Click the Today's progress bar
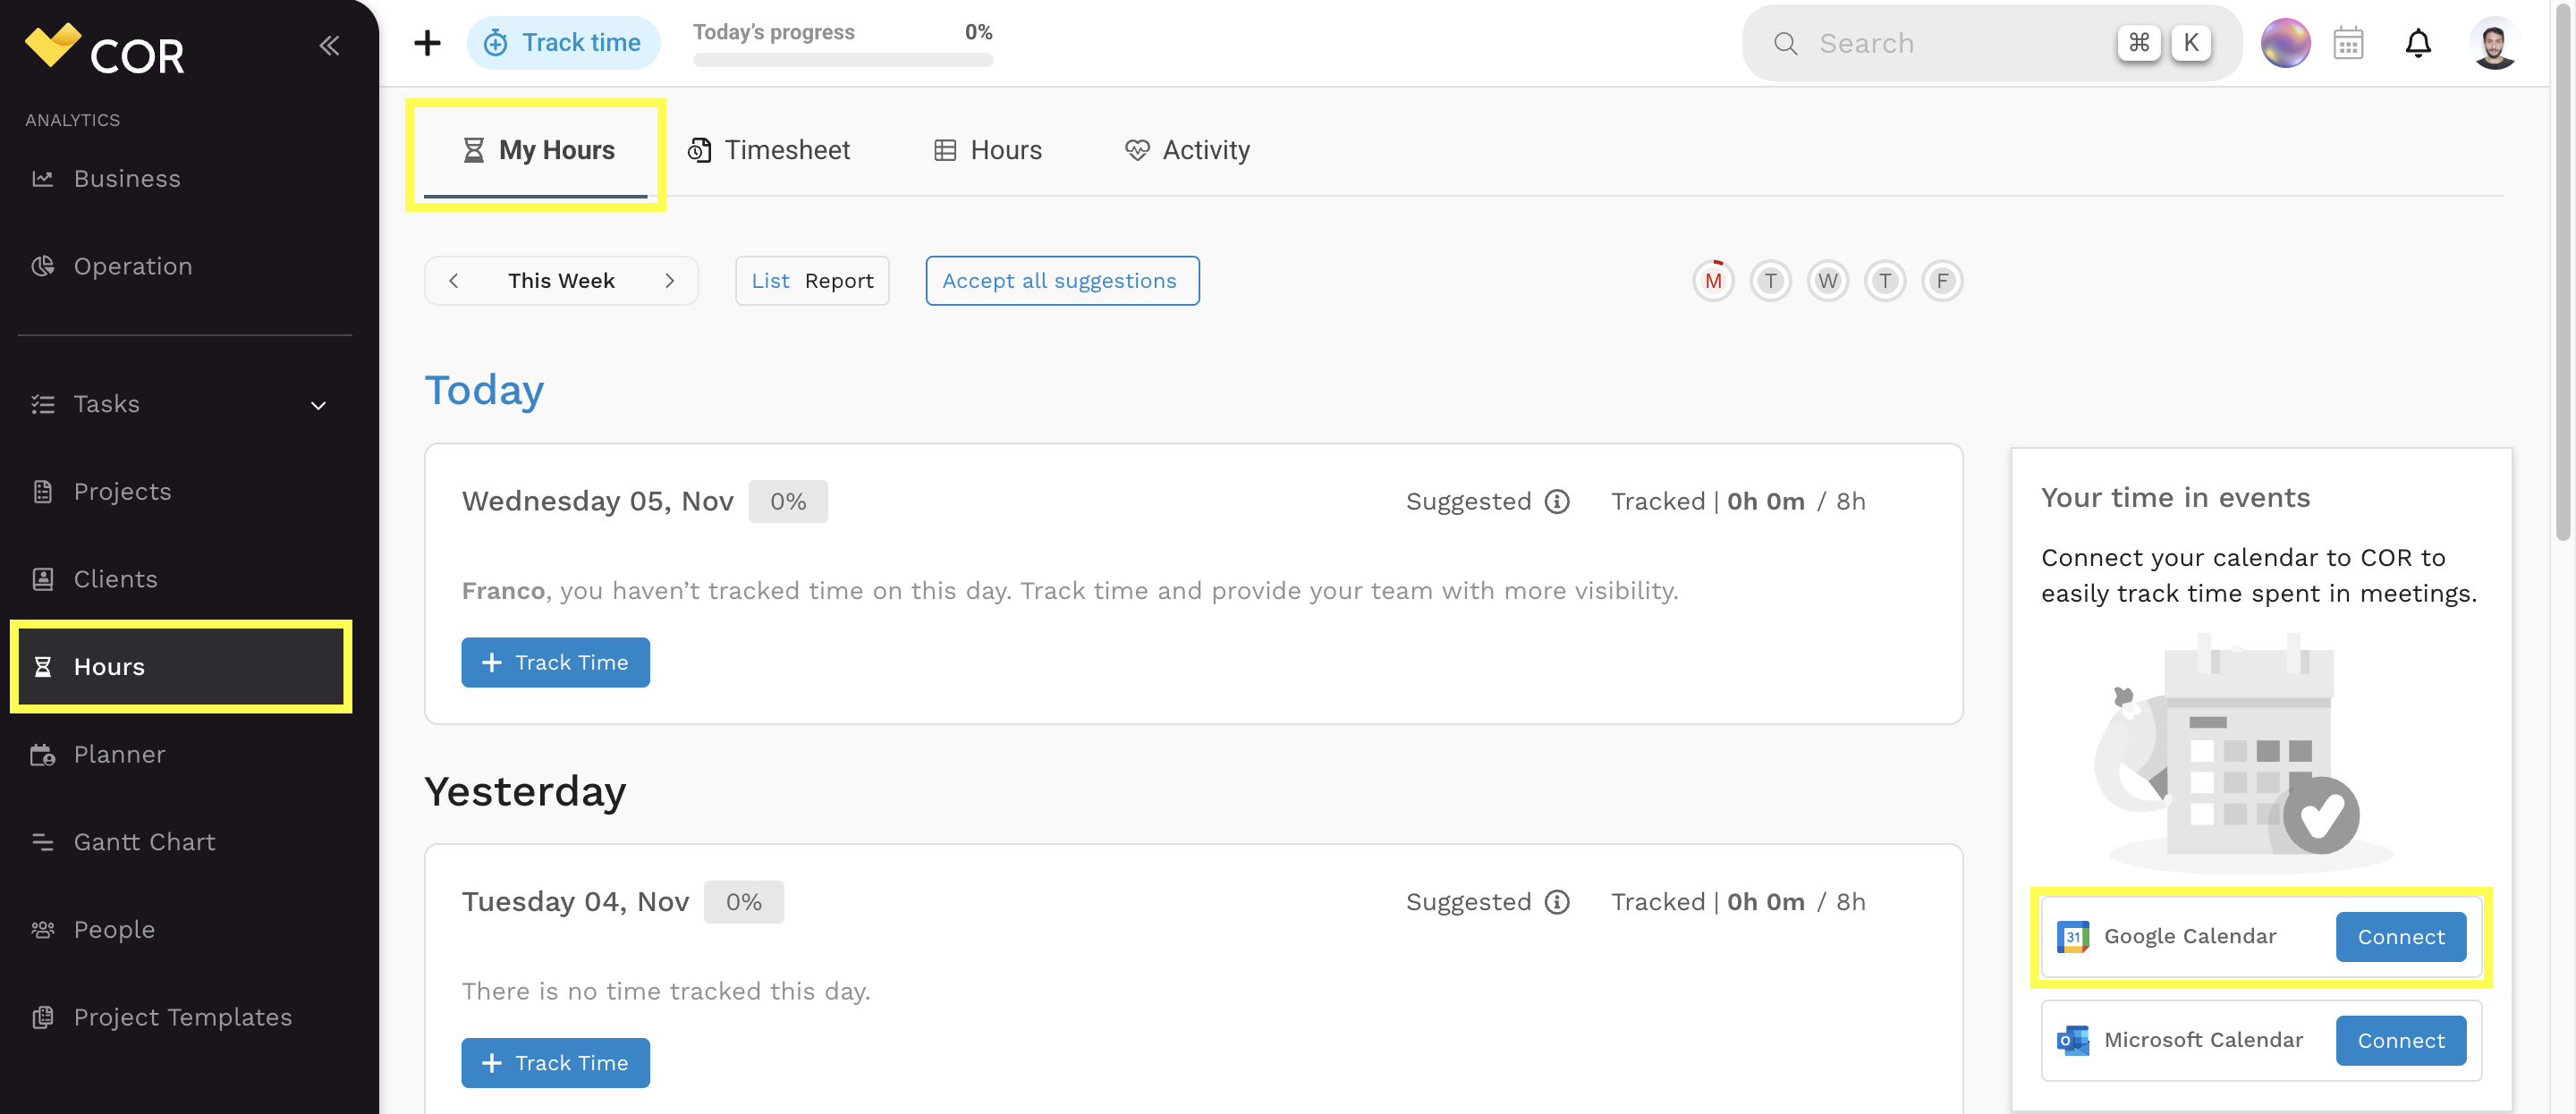The height and width of the screenshot is (1114, 2576). [x=843, y=60]
